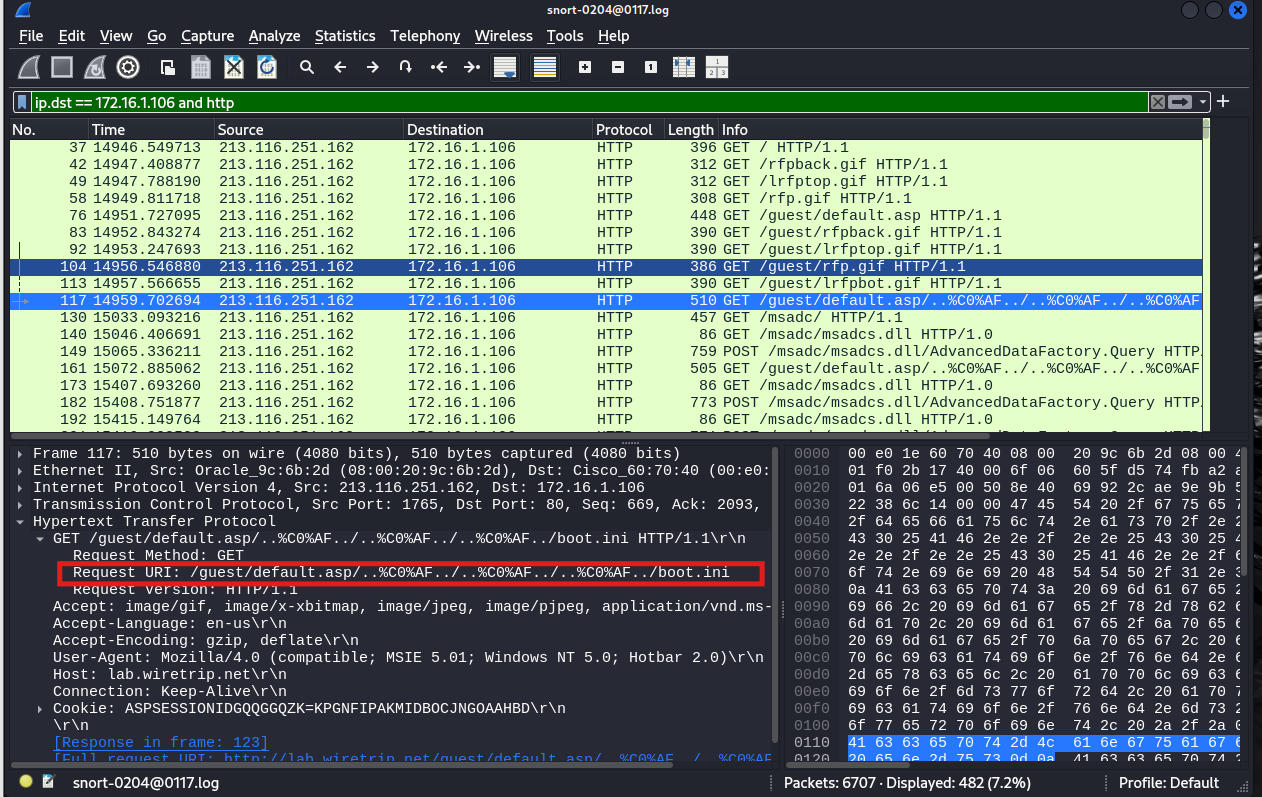Save this capture file
The width and height of the screenshot is (1262, 797).
pyautogui.click(x=201, y=67)
